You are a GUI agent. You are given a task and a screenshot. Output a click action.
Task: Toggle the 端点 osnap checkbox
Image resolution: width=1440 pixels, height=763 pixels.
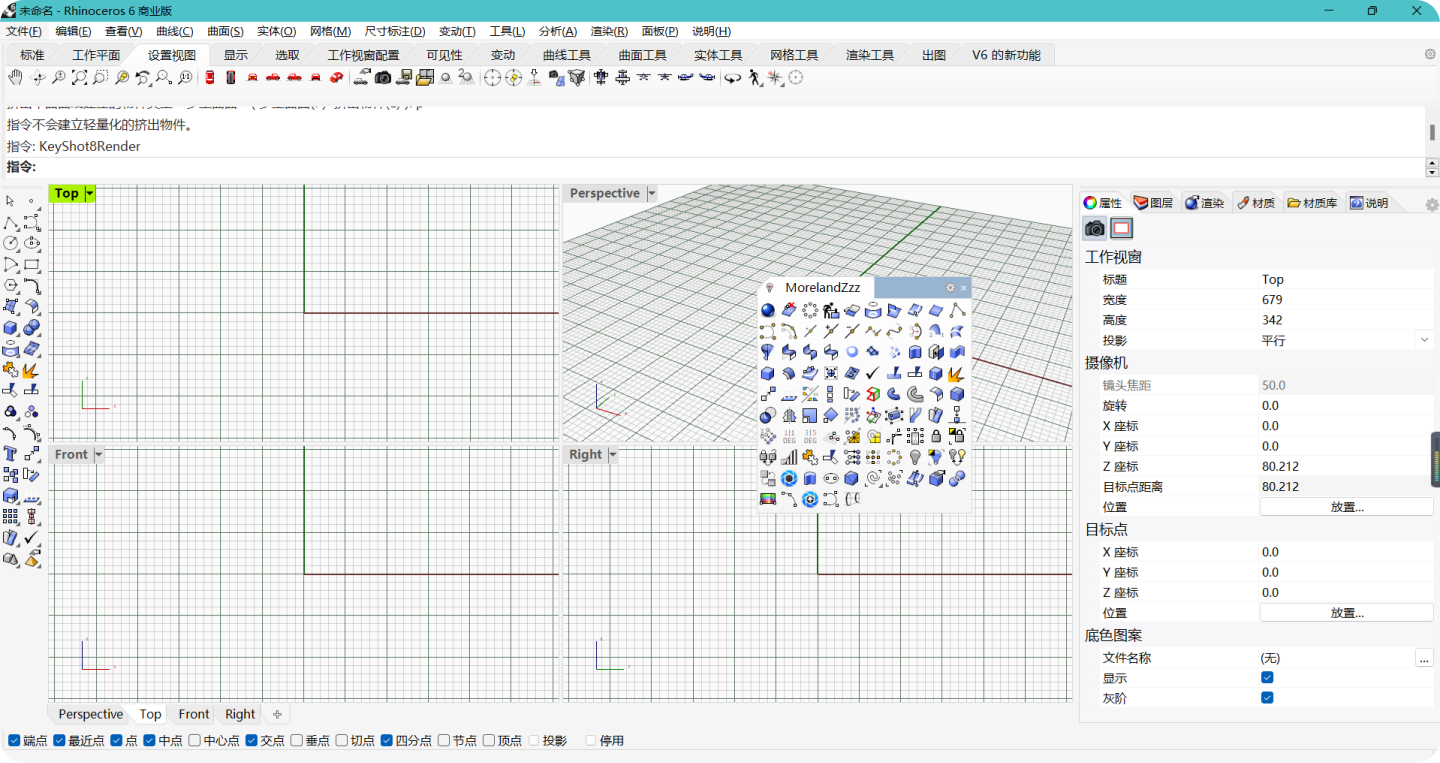tap(14, 741)
